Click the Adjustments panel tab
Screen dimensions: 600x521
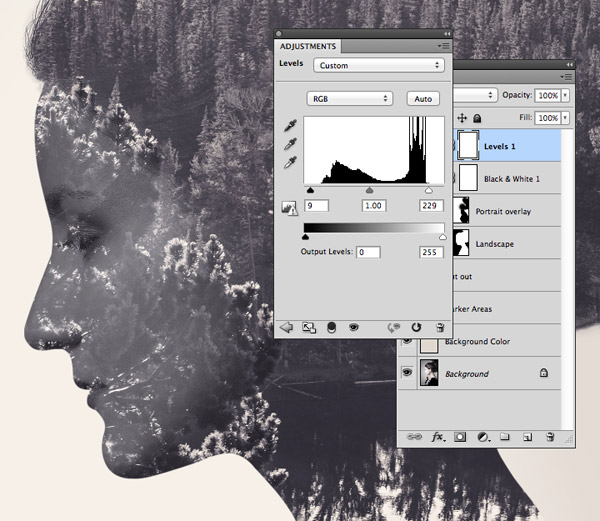pos(307,46)
